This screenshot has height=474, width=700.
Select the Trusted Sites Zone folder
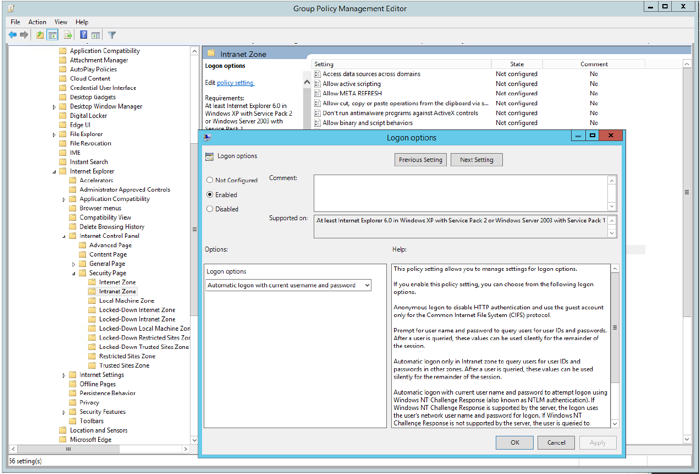126,365
